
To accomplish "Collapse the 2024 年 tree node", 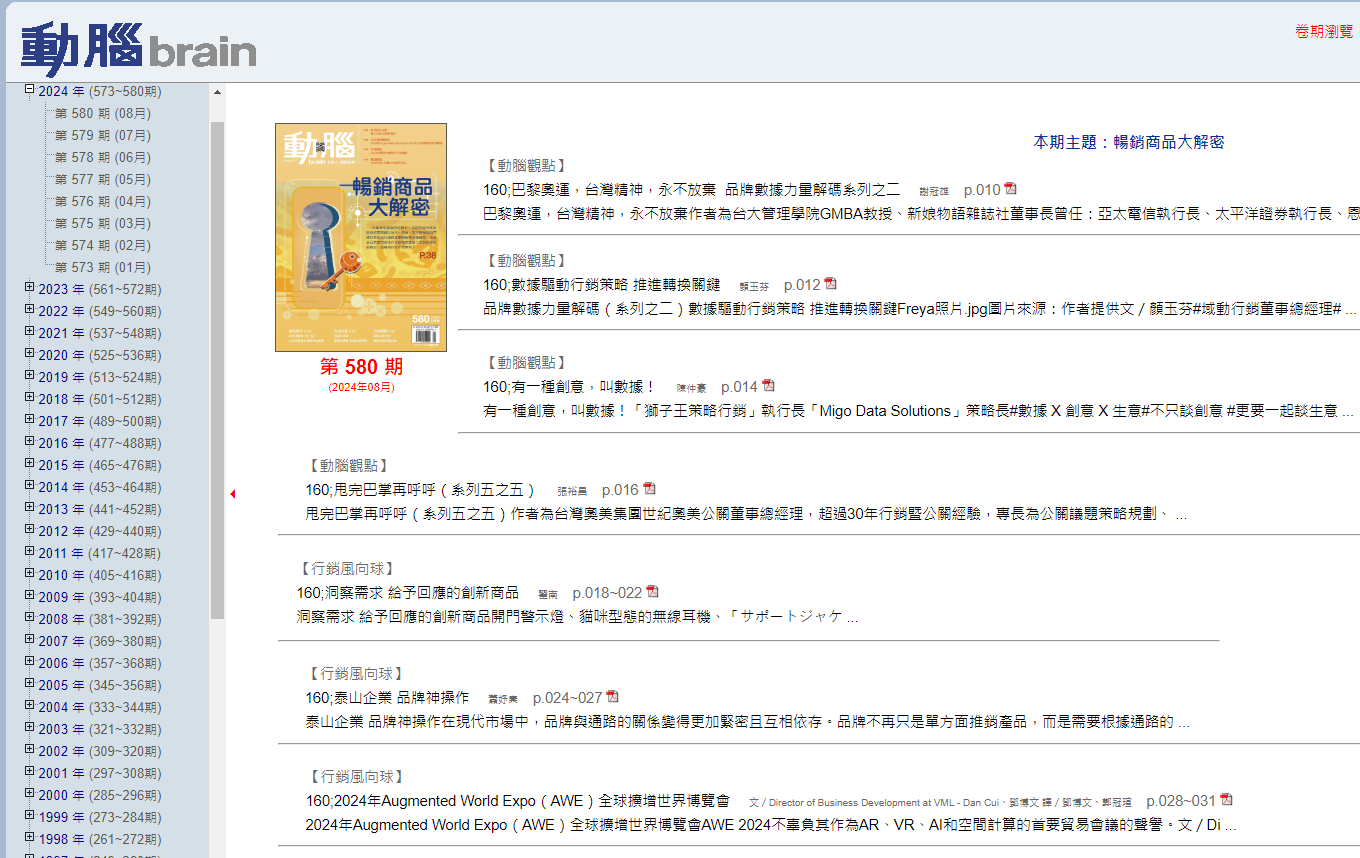I will coord(30,90).
